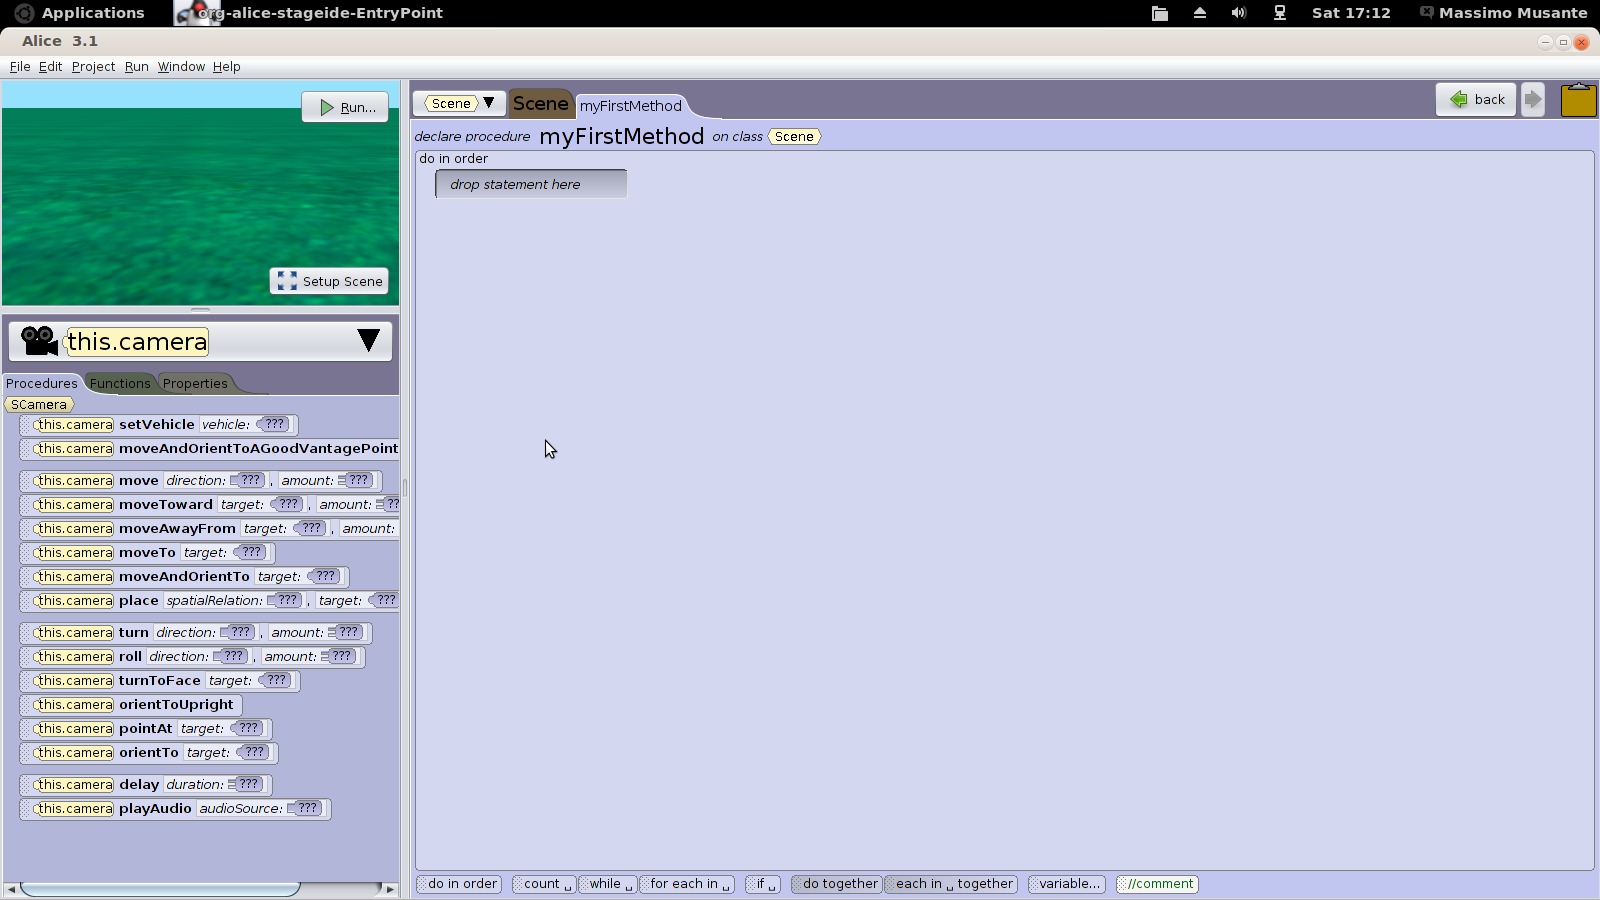1600x900 pixels.
Task: Click the moveAndOrientTo procedure name
Action: (184, 576)
